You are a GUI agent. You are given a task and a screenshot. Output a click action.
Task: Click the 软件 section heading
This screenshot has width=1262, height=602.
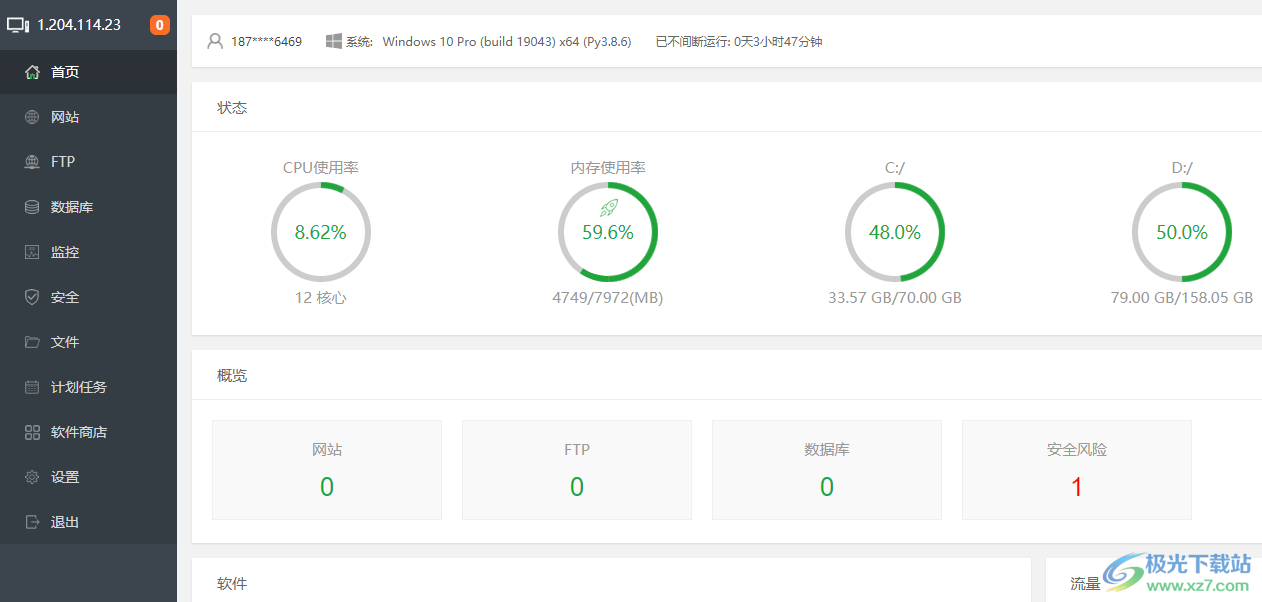click(232, 584)
